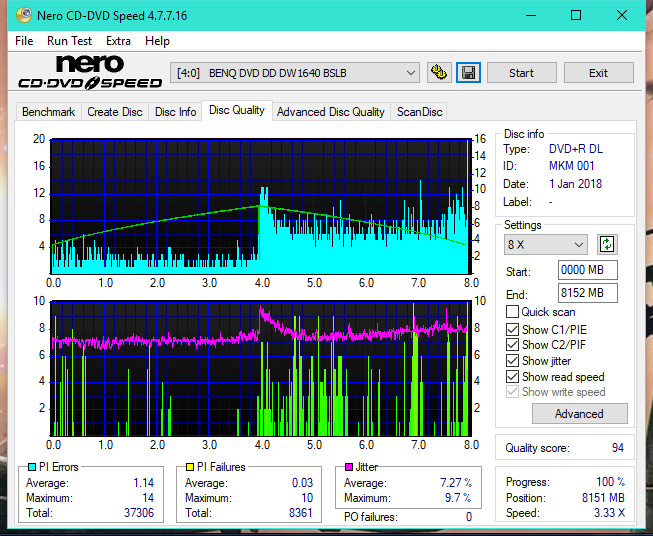Image resolution: width=653 pixels, height=536 pixels.
Task: Click the disc date 1 Jan 2018
Action: [576, 184]
